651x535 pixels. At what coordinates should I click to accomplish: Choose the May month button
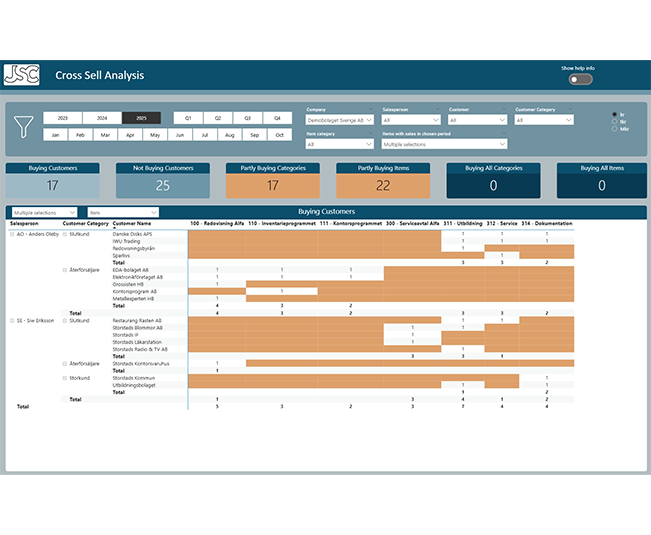pos(155,135)
